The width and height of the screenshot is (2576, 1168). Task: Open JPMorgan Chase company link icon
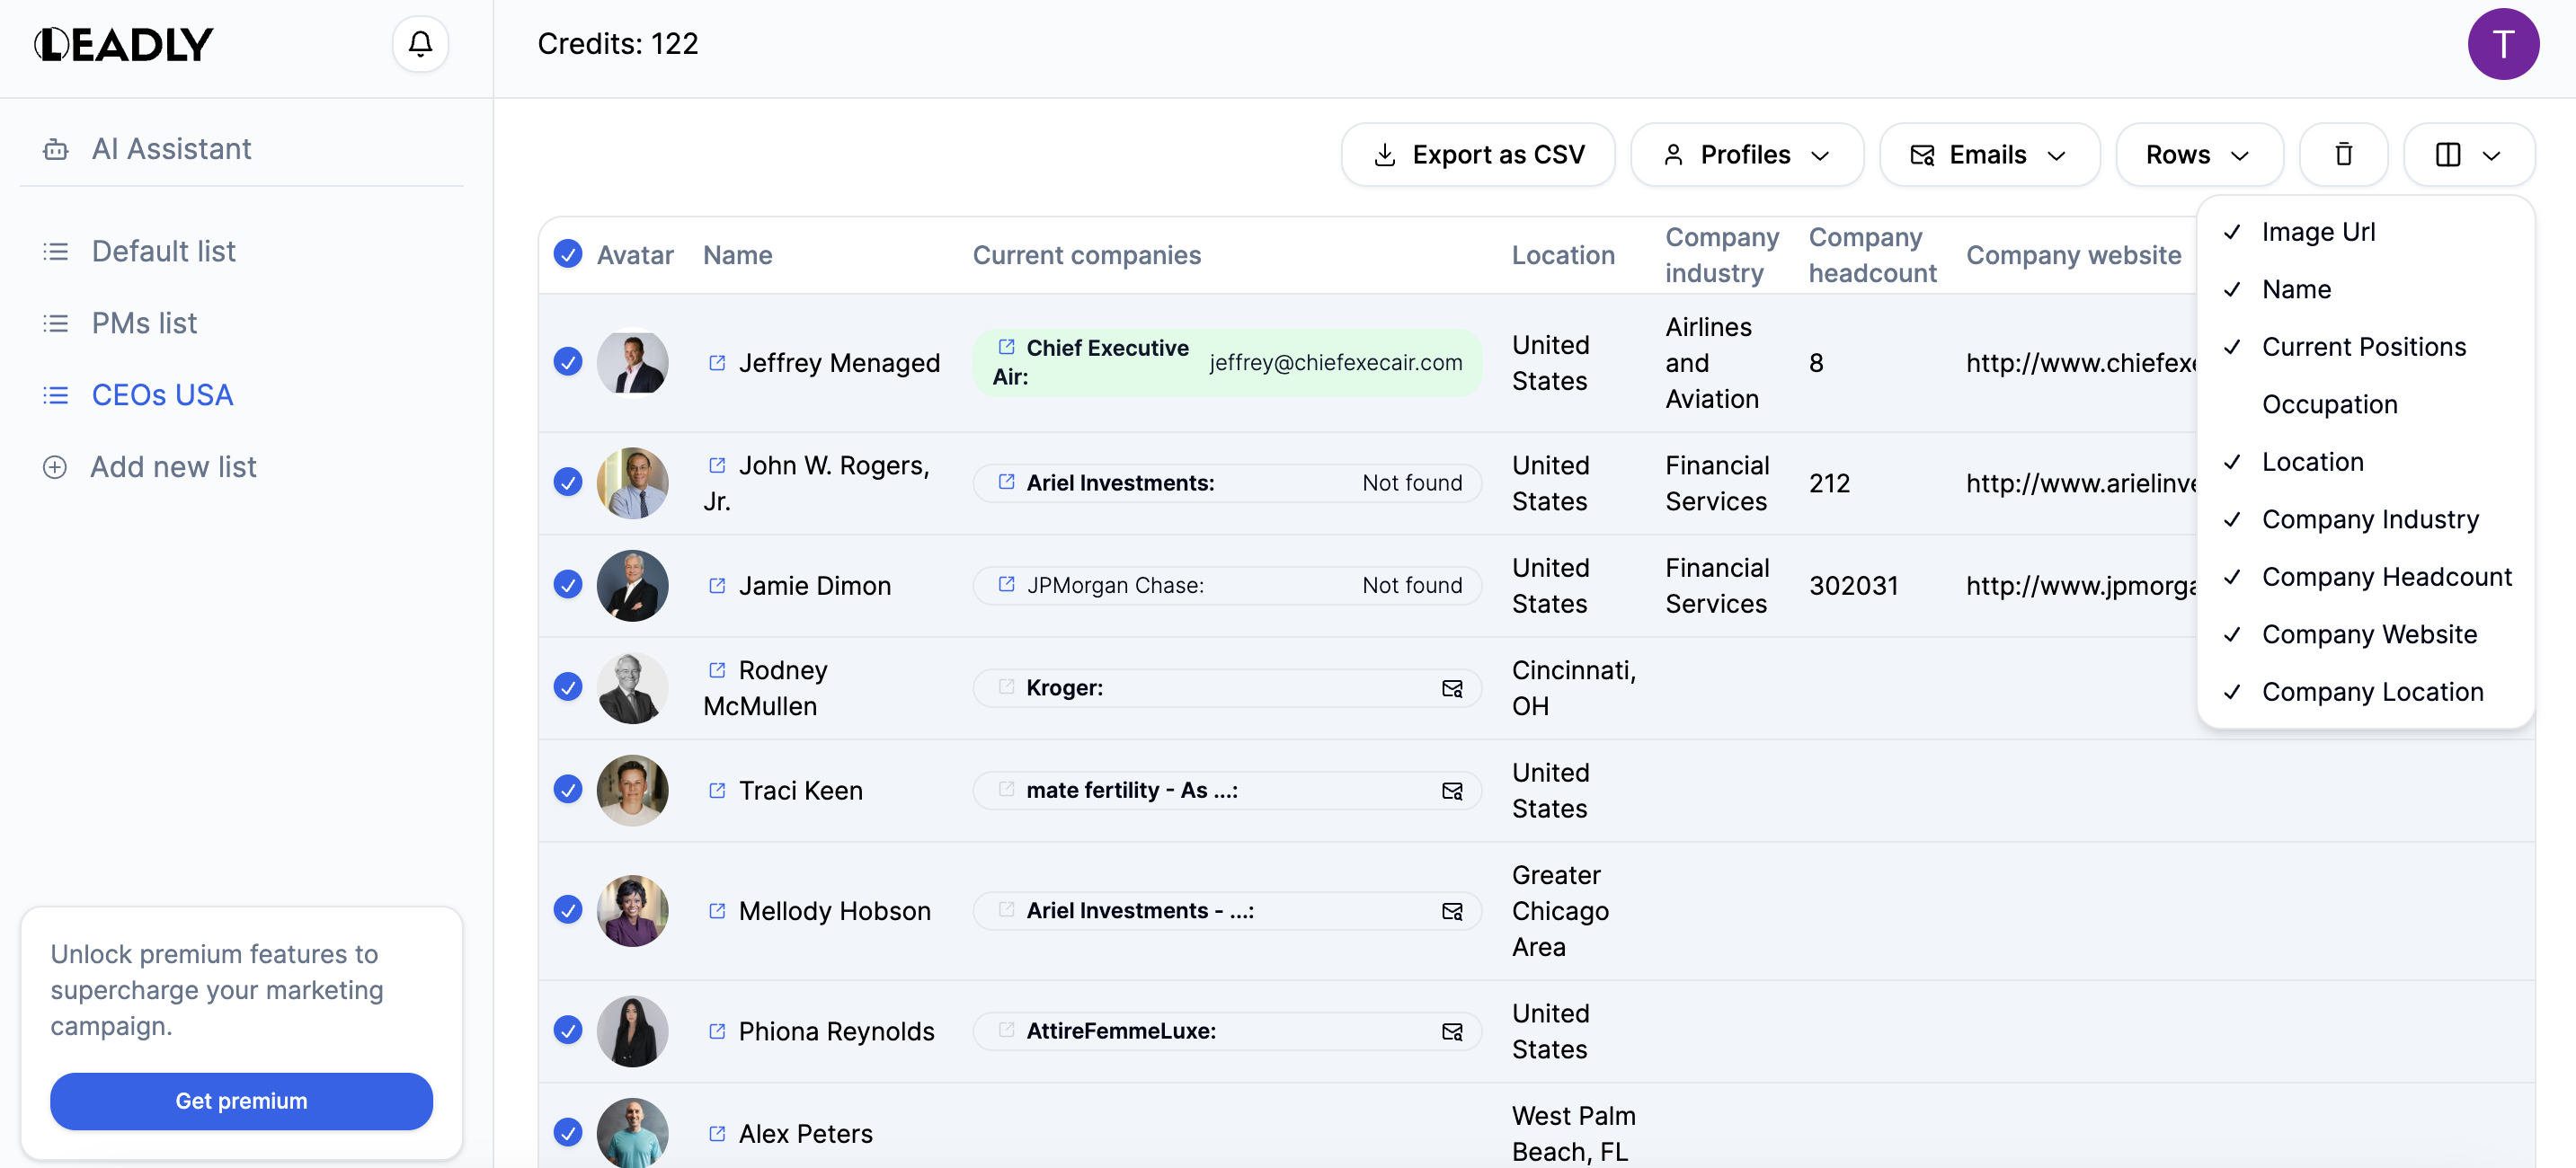click(x=1006, y=583)
